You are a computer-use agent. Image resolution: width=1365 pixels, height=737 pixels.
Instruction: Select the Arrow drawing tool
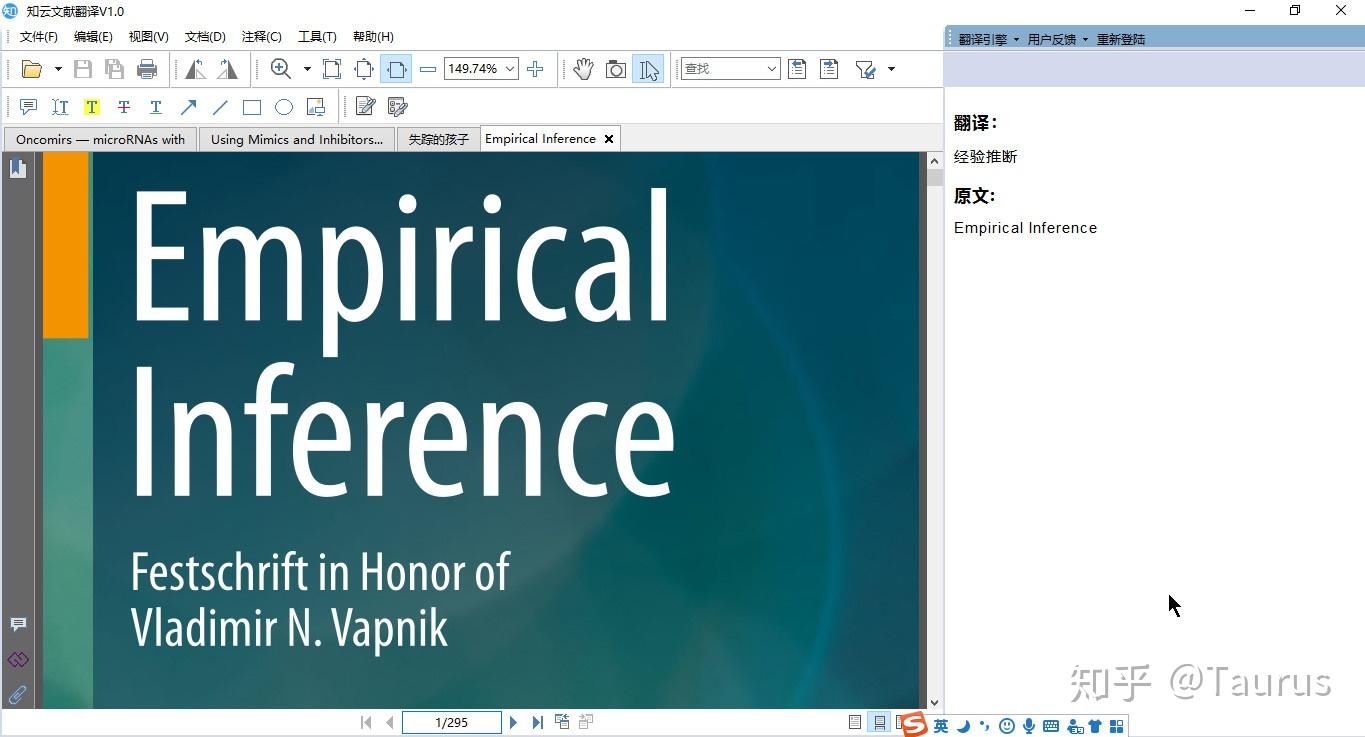click(188, 107)
